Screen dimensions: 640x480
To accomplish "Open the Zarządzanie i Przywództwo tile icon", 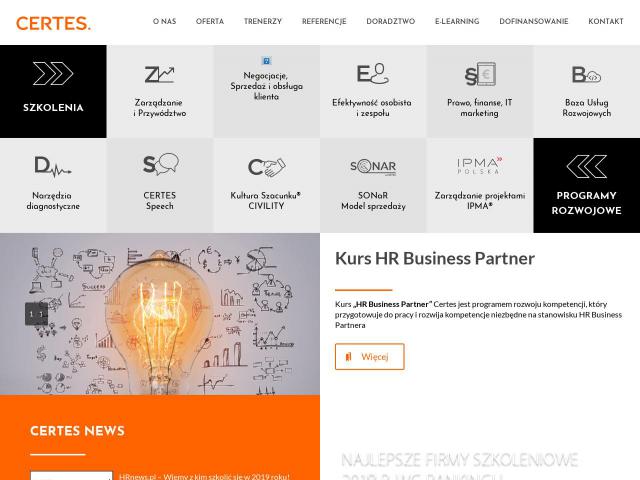I will pos(160,74).
